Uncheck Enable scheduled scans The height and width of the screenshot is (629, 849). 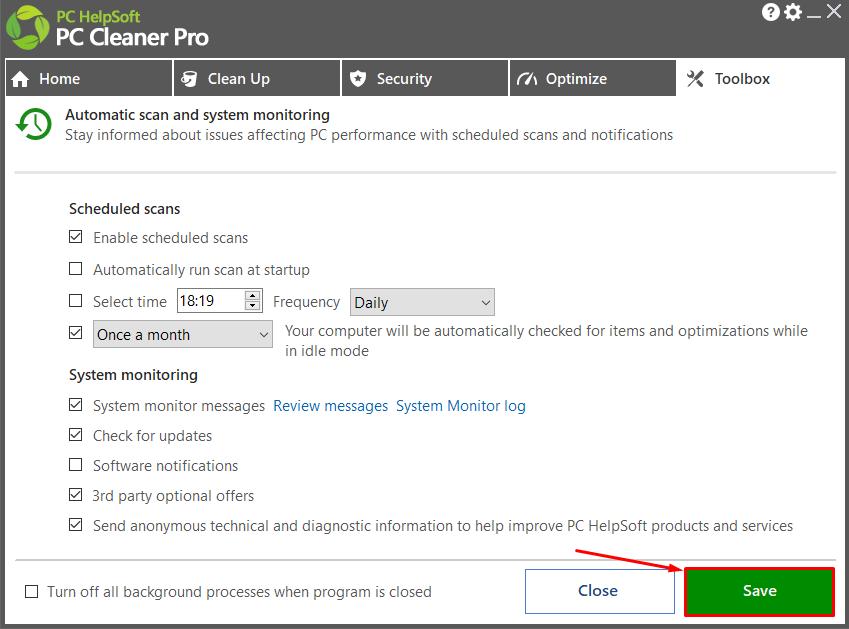tap(76, 237)
